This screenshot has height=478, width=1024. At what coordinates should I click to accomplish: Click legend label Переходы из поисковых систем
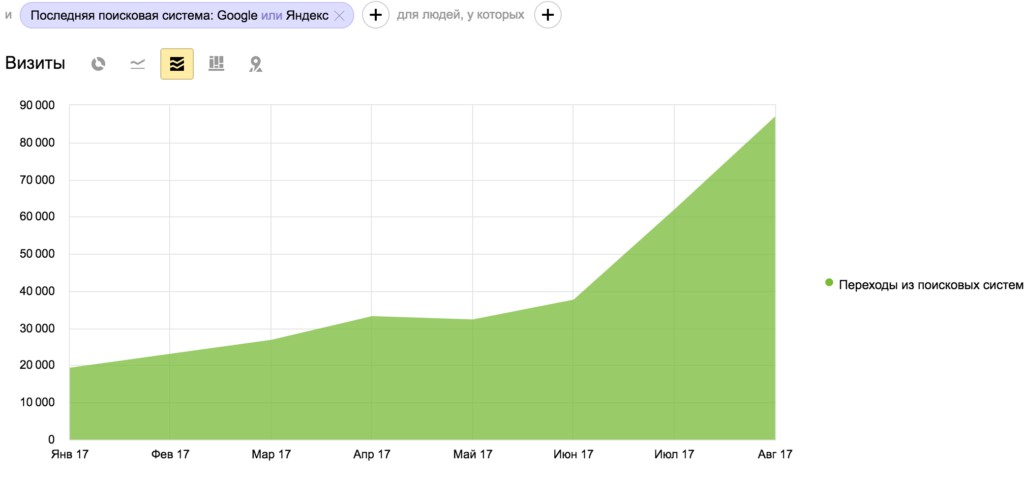(x=930, y=285)
